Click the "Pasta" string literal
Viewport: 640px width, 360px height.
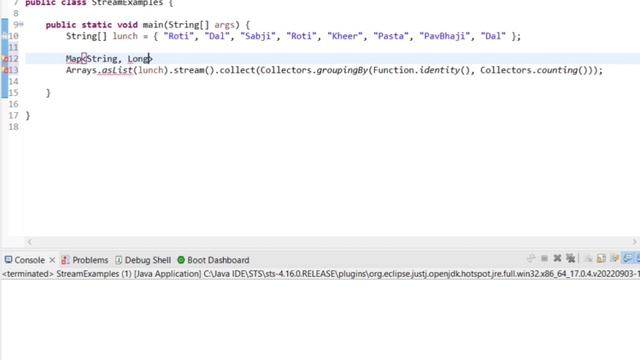coord(391,36)
